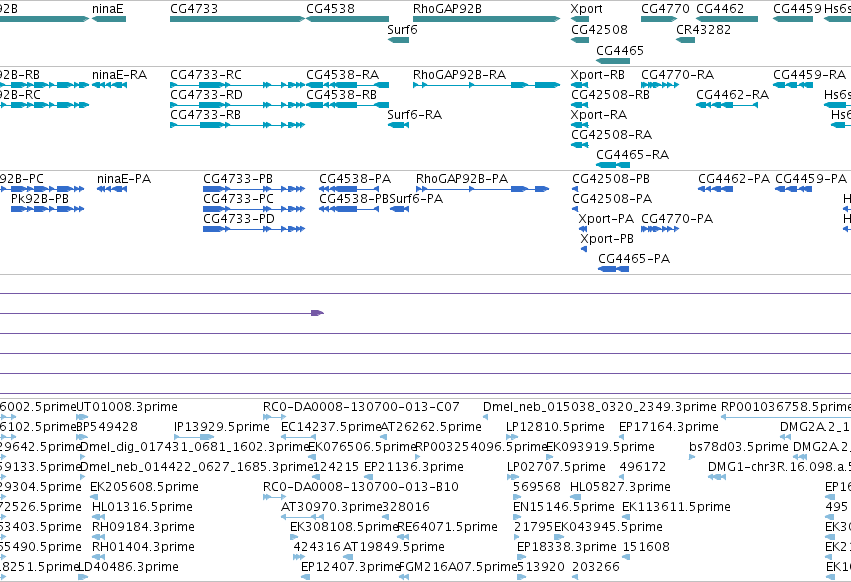
Task: Click transcript CG4770-RA
Action: coord(660,85)
